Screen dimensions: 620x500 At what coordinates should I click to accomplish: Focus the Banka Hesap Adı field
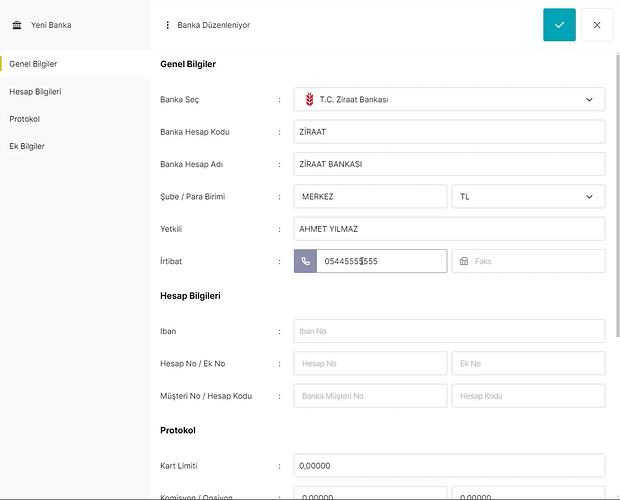click(449, 164)
